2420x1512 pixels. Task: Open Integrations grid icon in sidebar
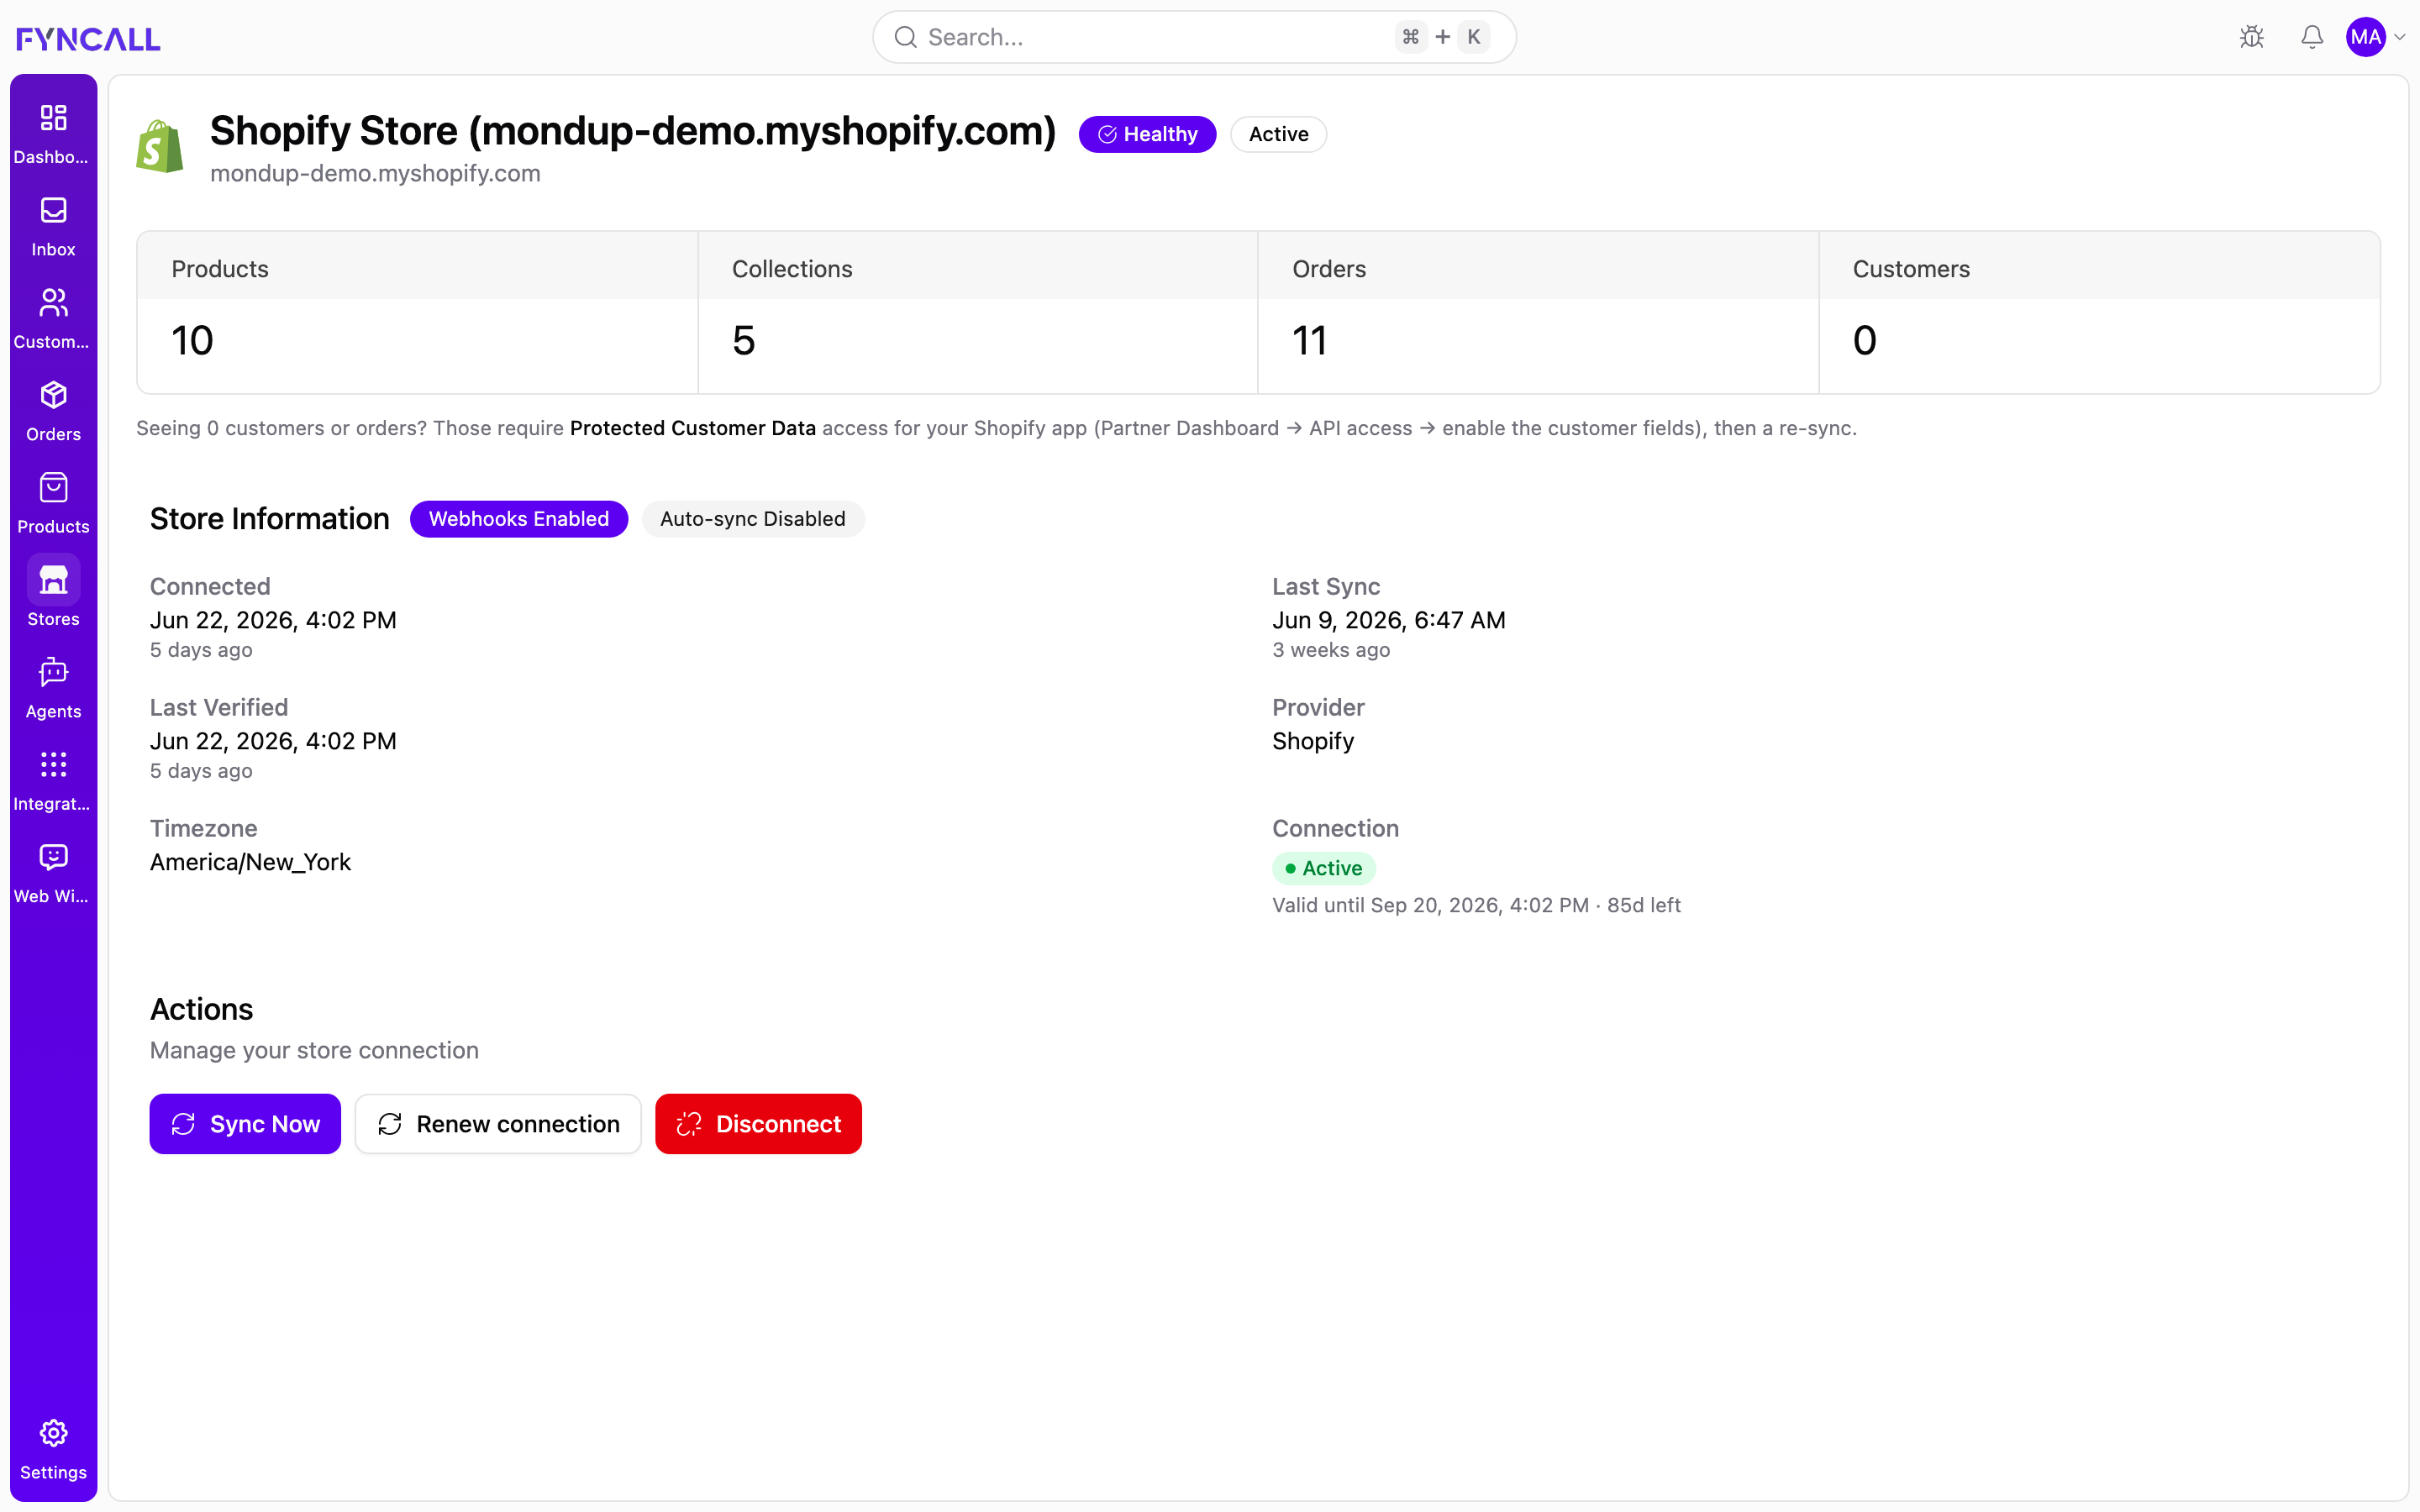click(53, 765)
